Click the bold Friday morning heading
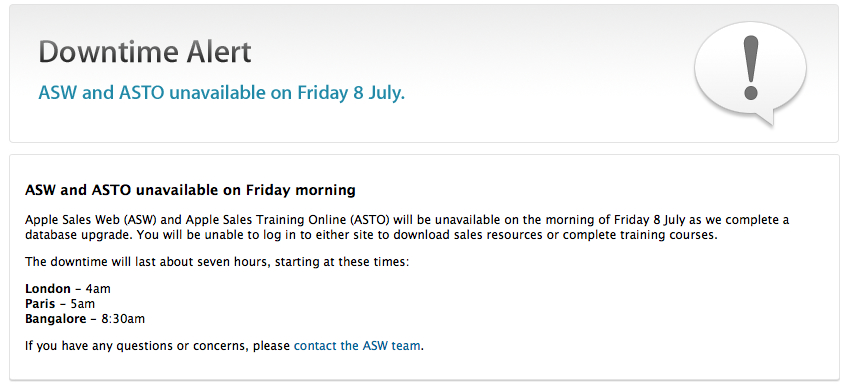The width and height of the screenshot is (848, 387). click(190, 190)
